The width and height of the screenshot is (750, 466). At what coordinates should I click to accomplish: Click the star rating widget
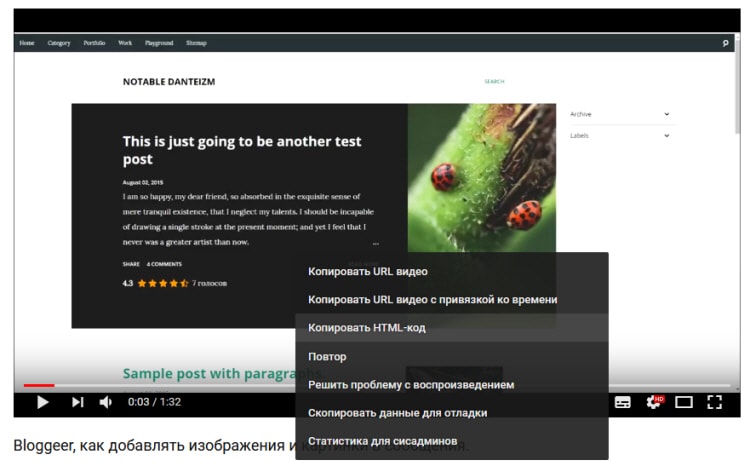pyautogui.click(x=163, y=283)
